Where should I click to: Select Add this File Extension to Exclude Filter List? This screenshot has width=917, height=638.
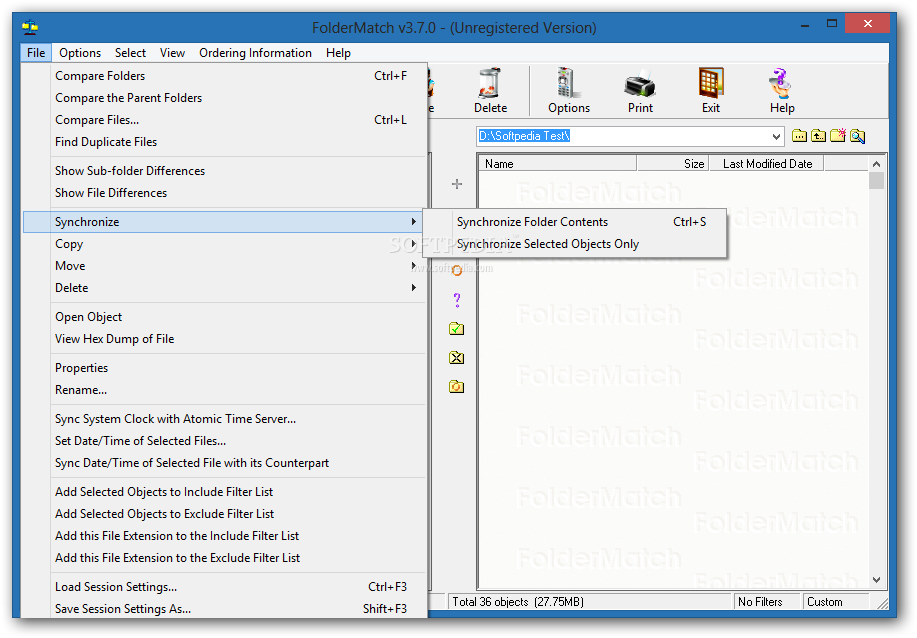225,558
